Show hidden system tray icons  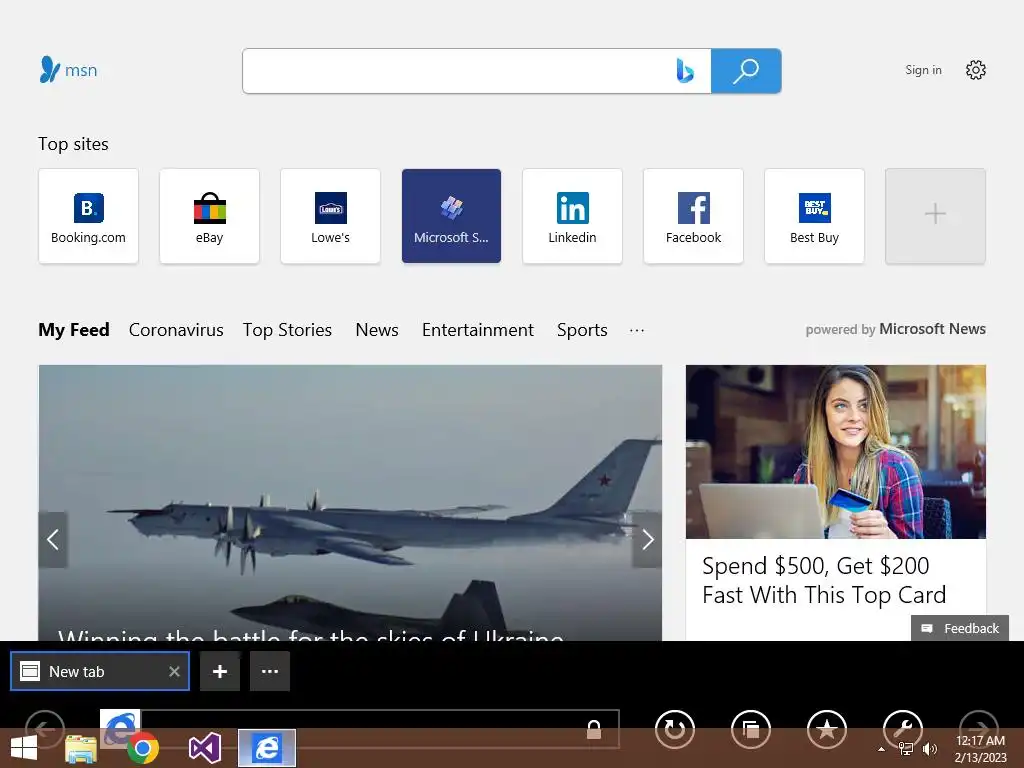coord(882,749)
